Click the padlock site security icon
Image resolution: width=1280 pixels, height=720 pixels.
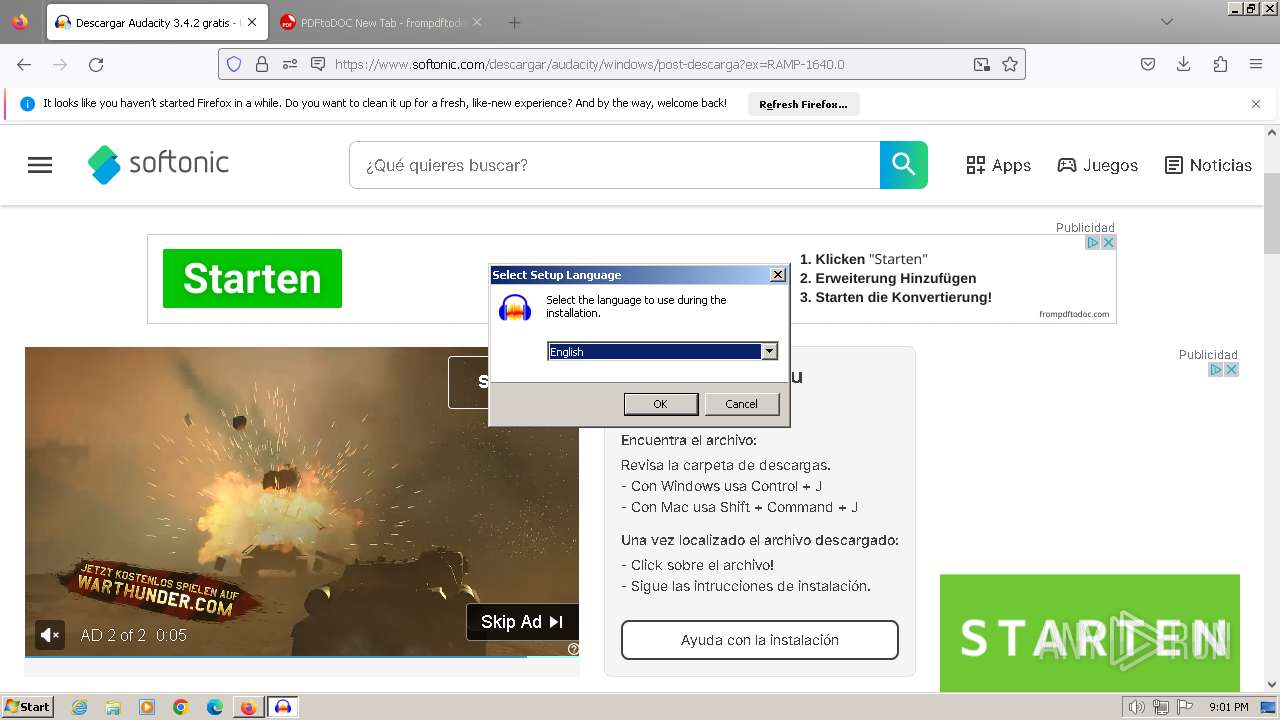point(262,64)
